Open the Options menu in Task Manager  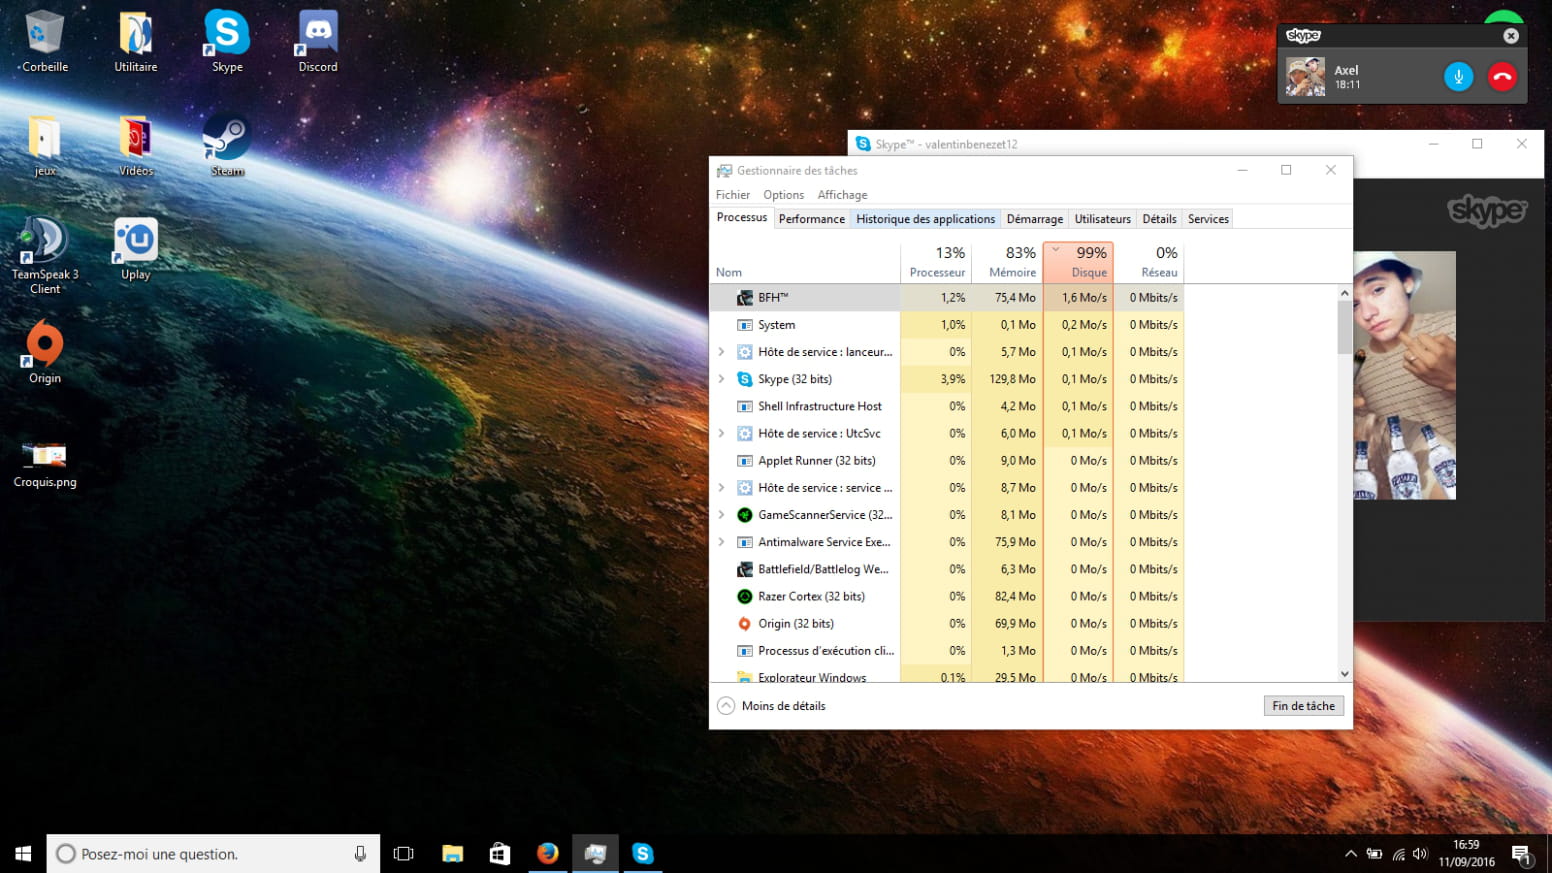point(783,195)
